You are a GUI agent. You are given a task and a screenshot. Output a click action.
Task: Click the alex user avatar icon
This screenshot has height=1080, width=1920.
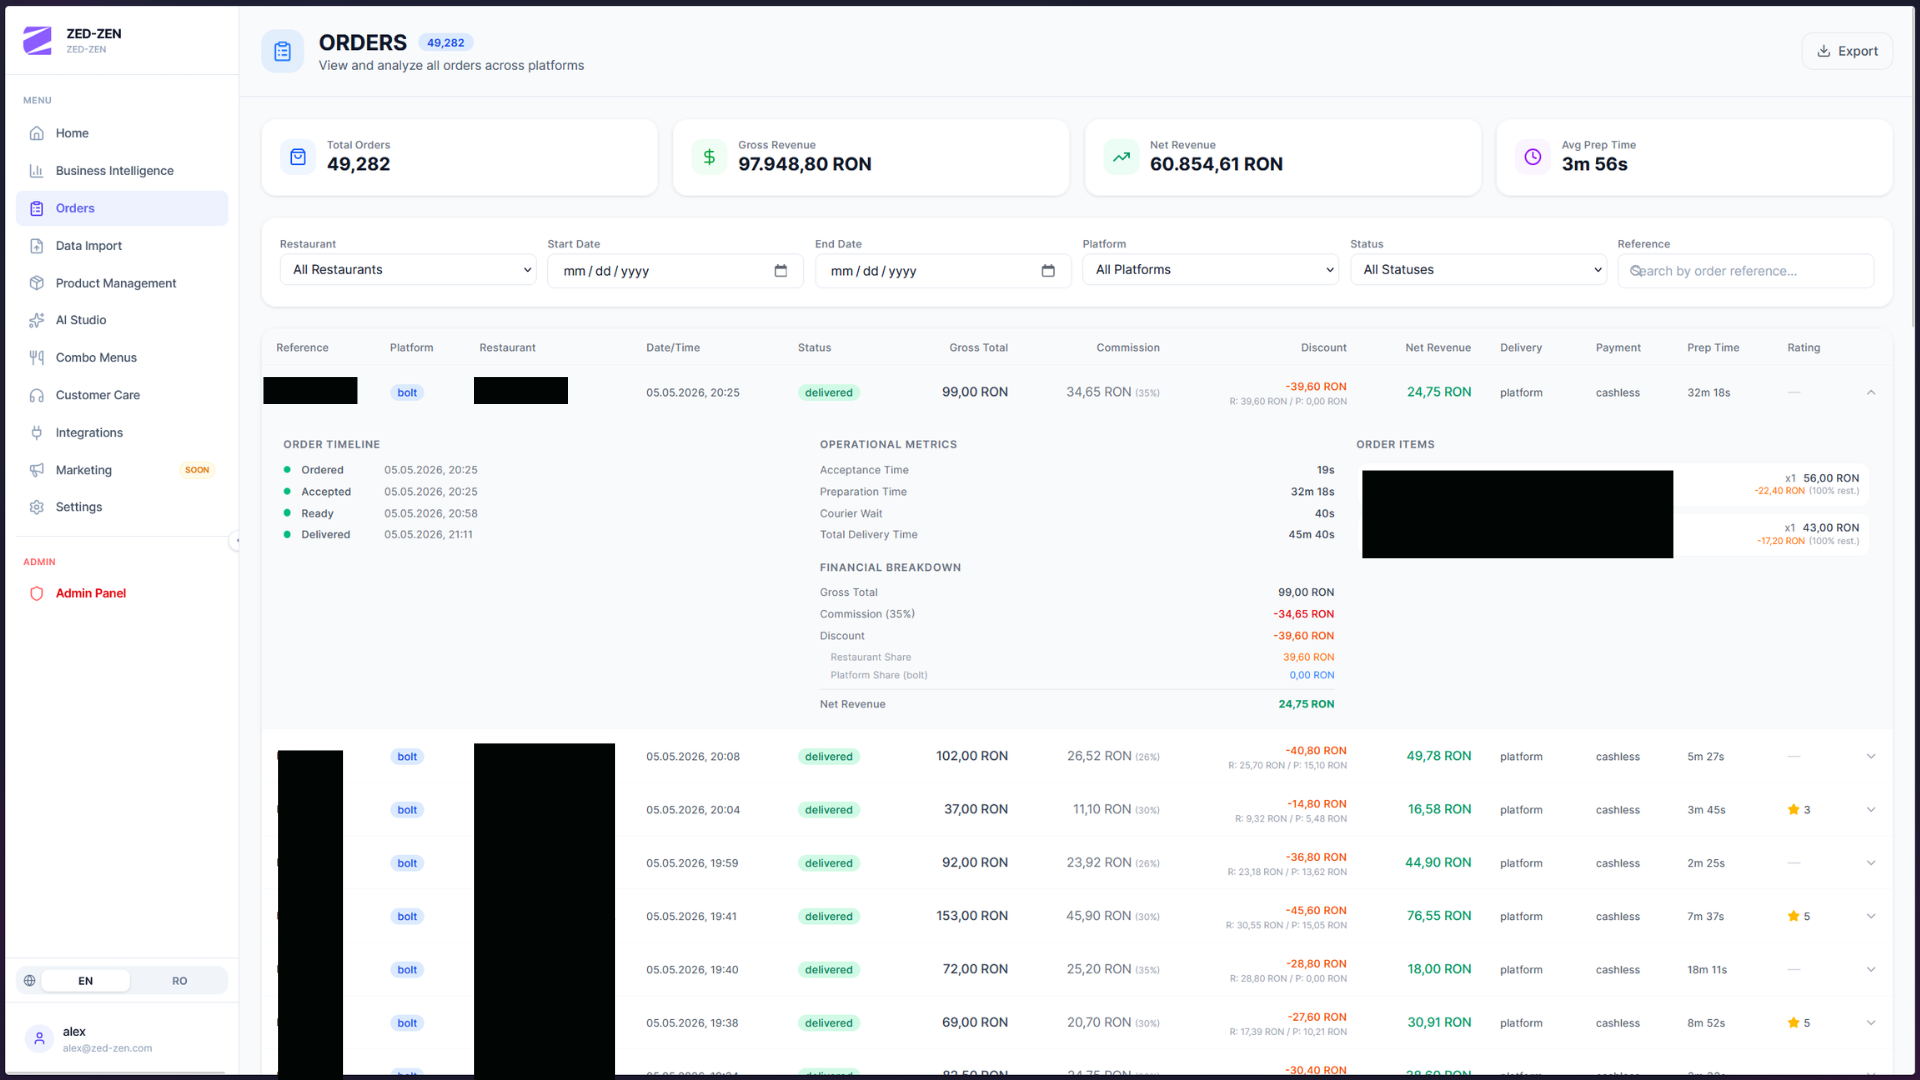coord(39,1039)
